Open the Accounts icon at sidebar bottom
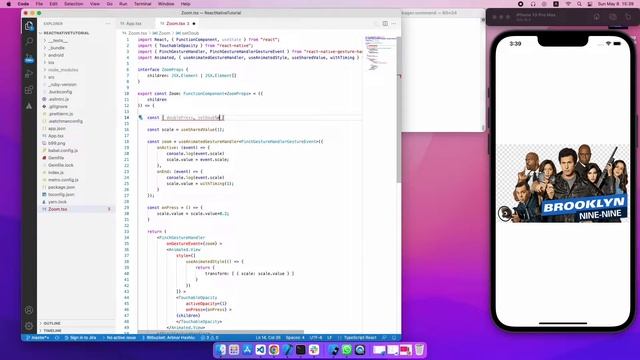Screen dimensions: 640x360 pyautogui.click(x=29, y=310)
